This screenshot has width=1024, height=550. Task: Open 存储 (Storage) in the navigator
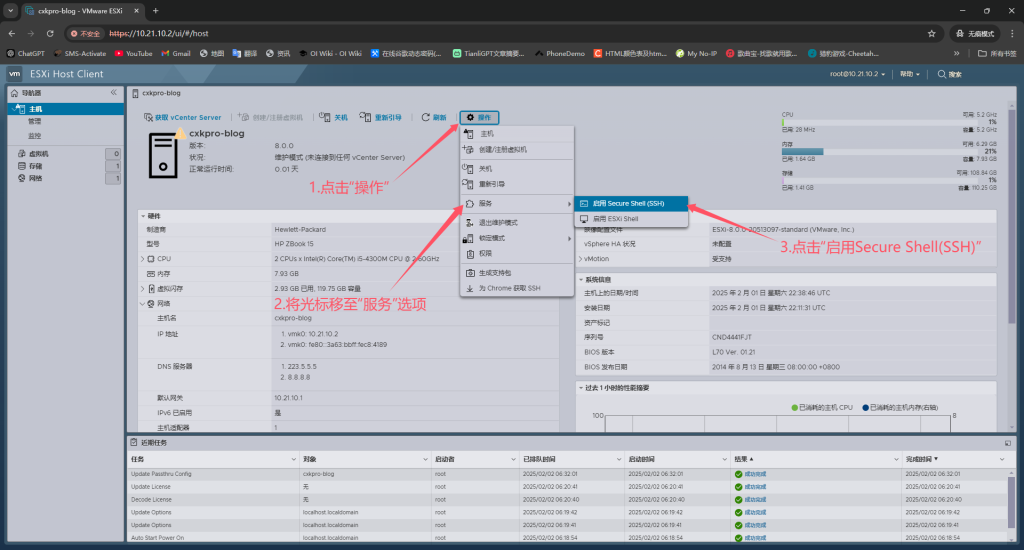pyautogui.click(x=35, y=166)
